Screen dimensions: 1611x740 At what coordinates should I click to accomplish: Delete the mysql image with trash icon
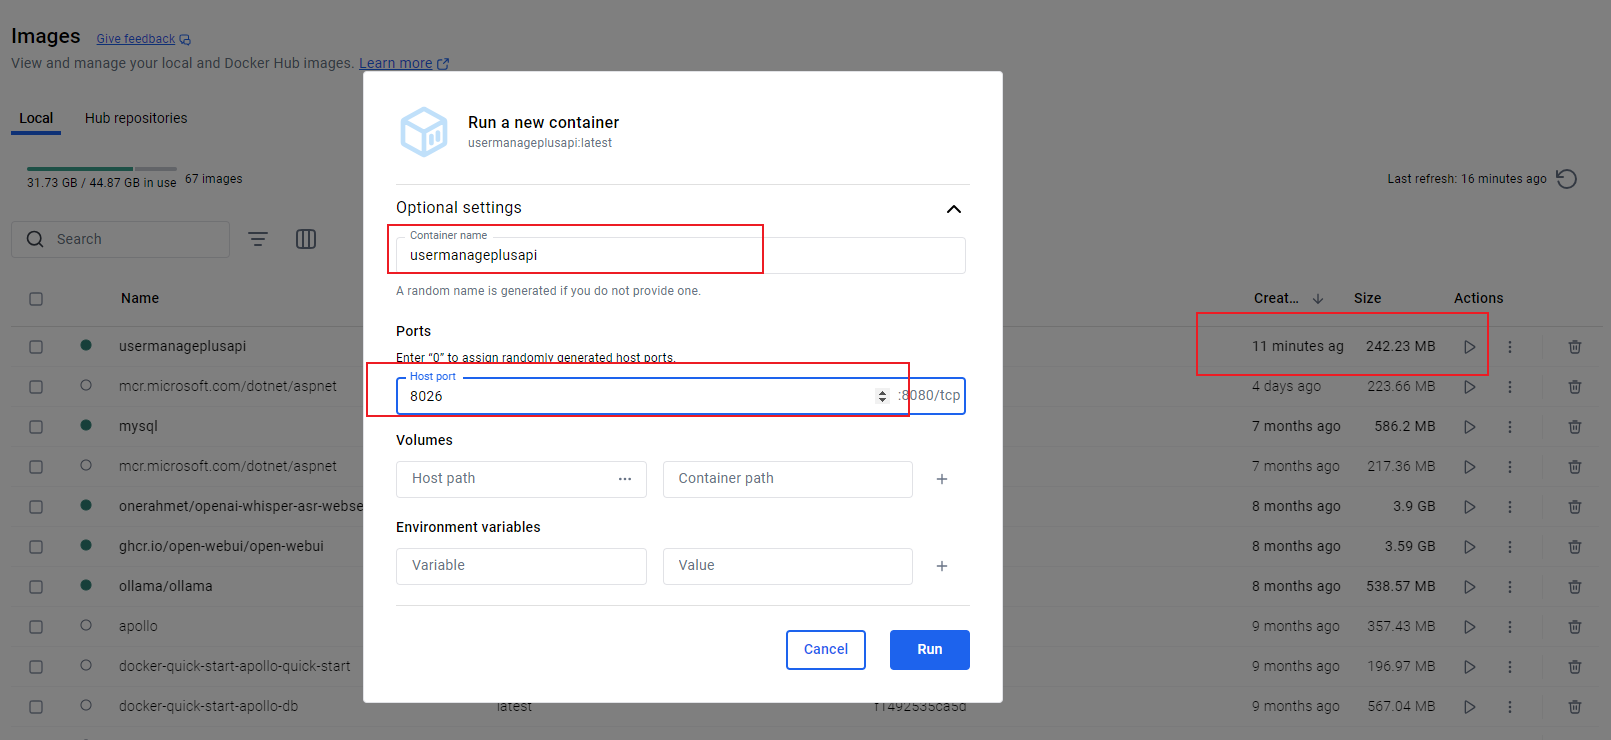click(1574, 427)
